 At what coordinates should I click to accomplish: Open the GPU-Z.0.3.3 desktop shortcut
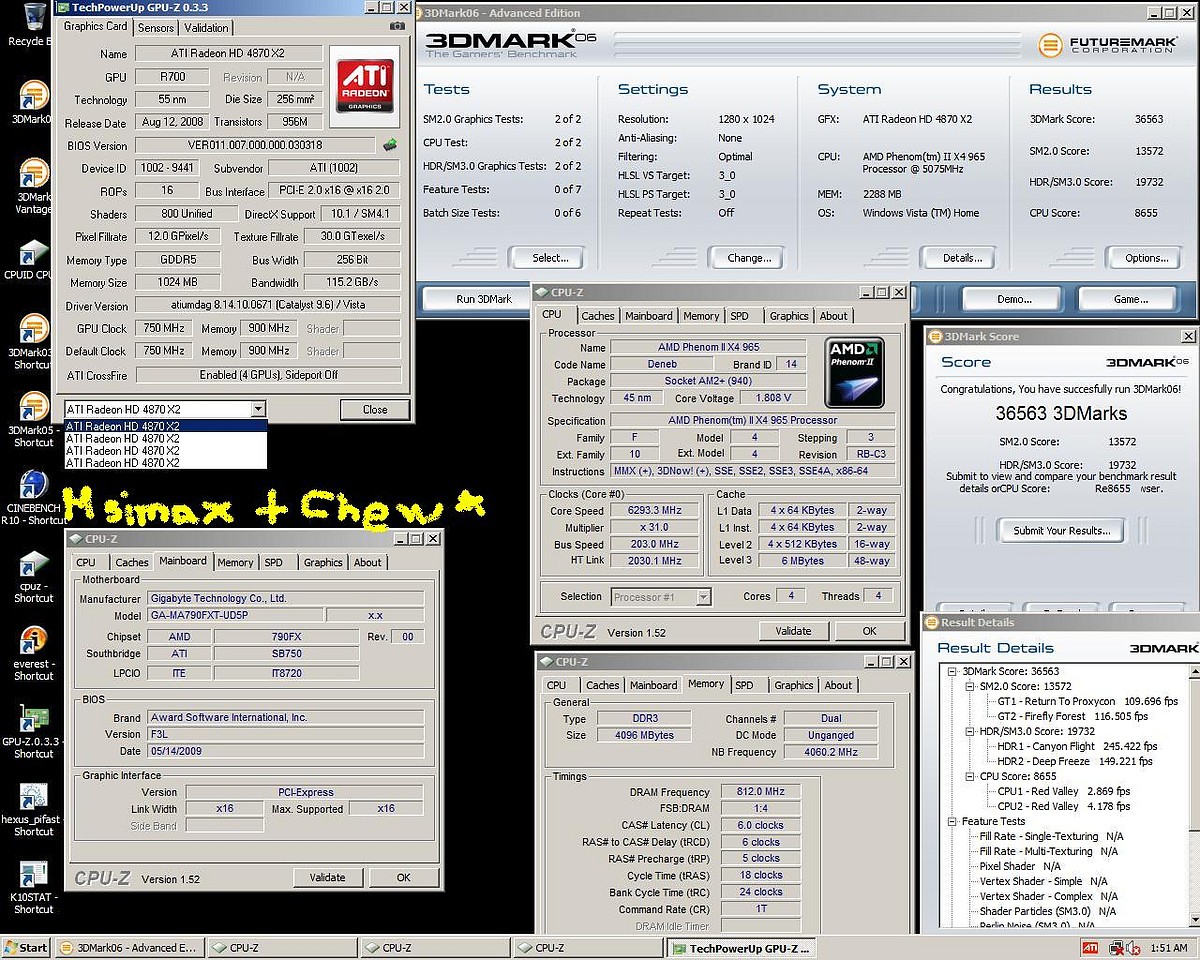[x=33, y=732]
